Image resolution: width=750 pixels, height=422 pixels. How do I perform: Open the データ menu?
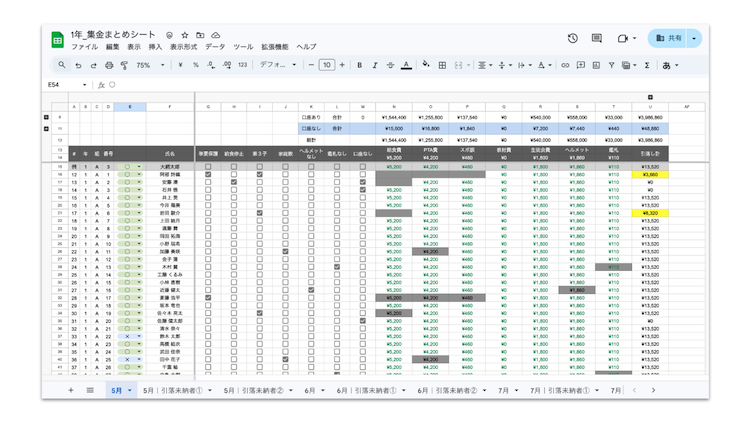215,47
